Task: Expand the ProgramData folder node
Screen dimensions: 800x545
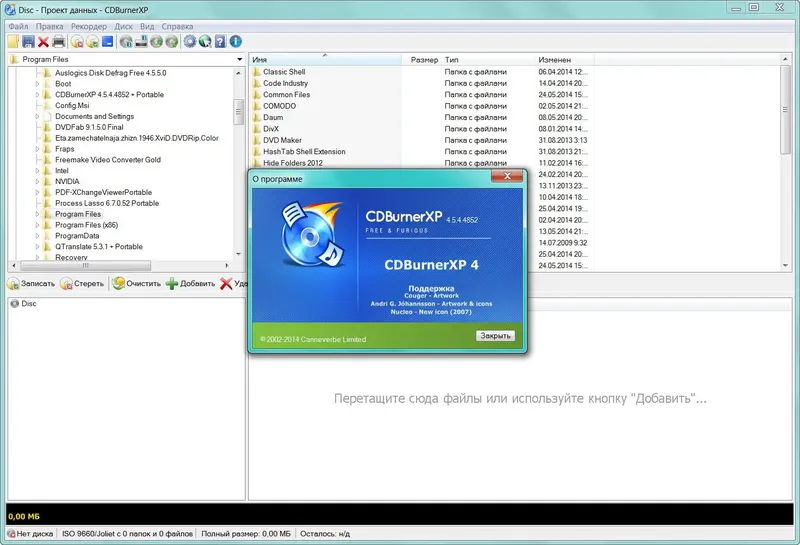Action: tap(37, 236)
